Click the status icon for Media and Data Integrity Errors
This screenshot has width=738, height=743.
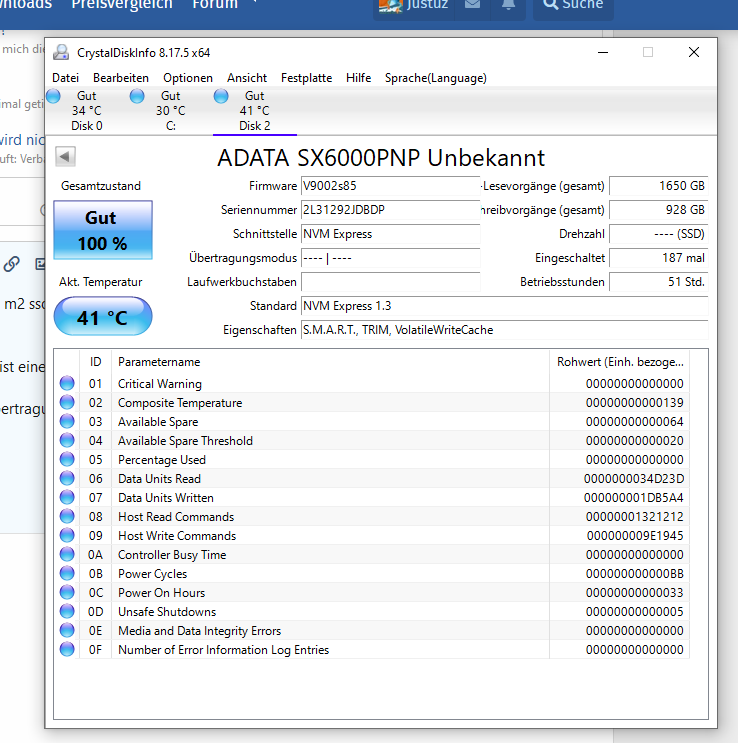point(67,630)
